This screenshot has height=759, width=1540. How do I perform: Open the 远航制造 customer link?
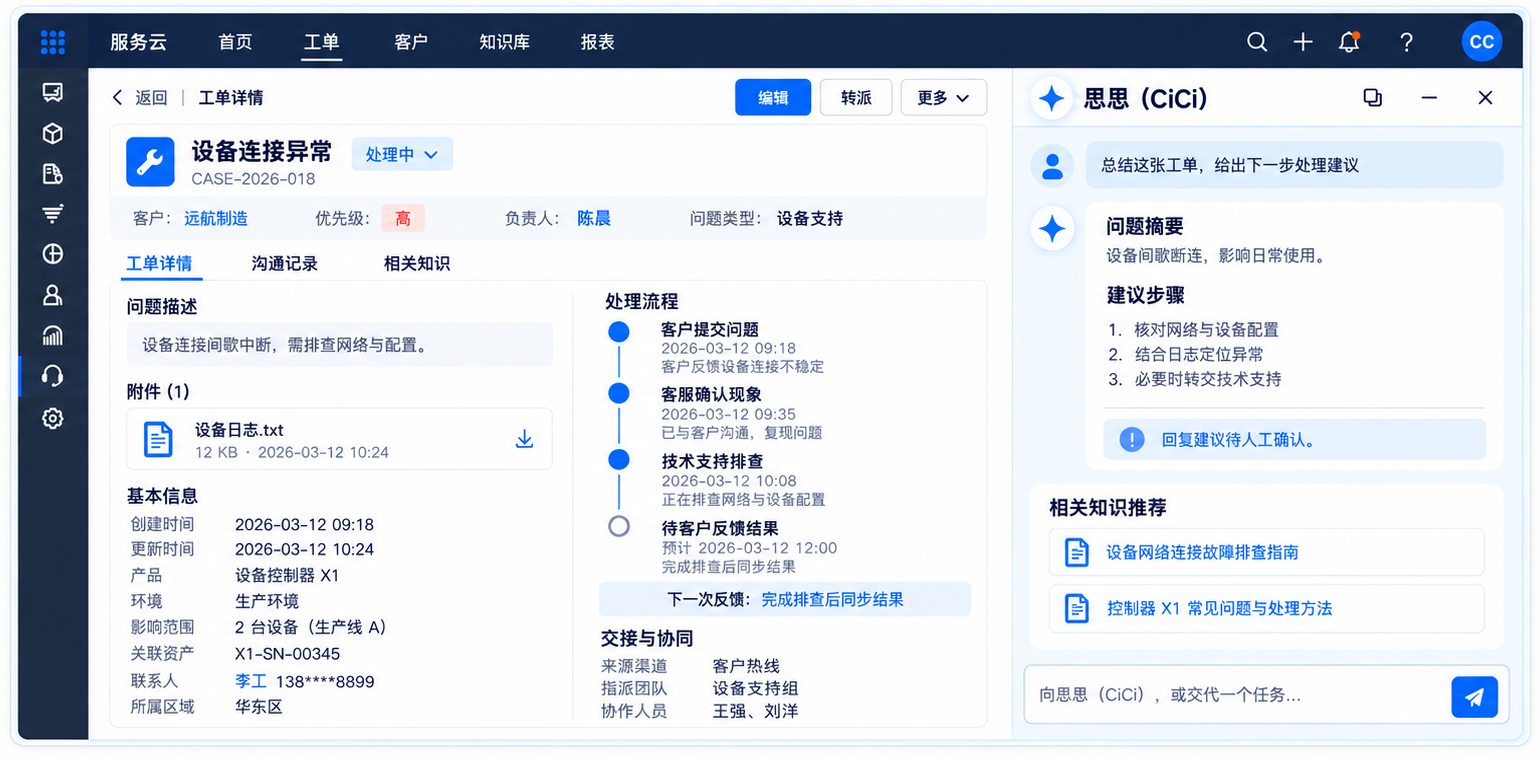pos(216,218)
